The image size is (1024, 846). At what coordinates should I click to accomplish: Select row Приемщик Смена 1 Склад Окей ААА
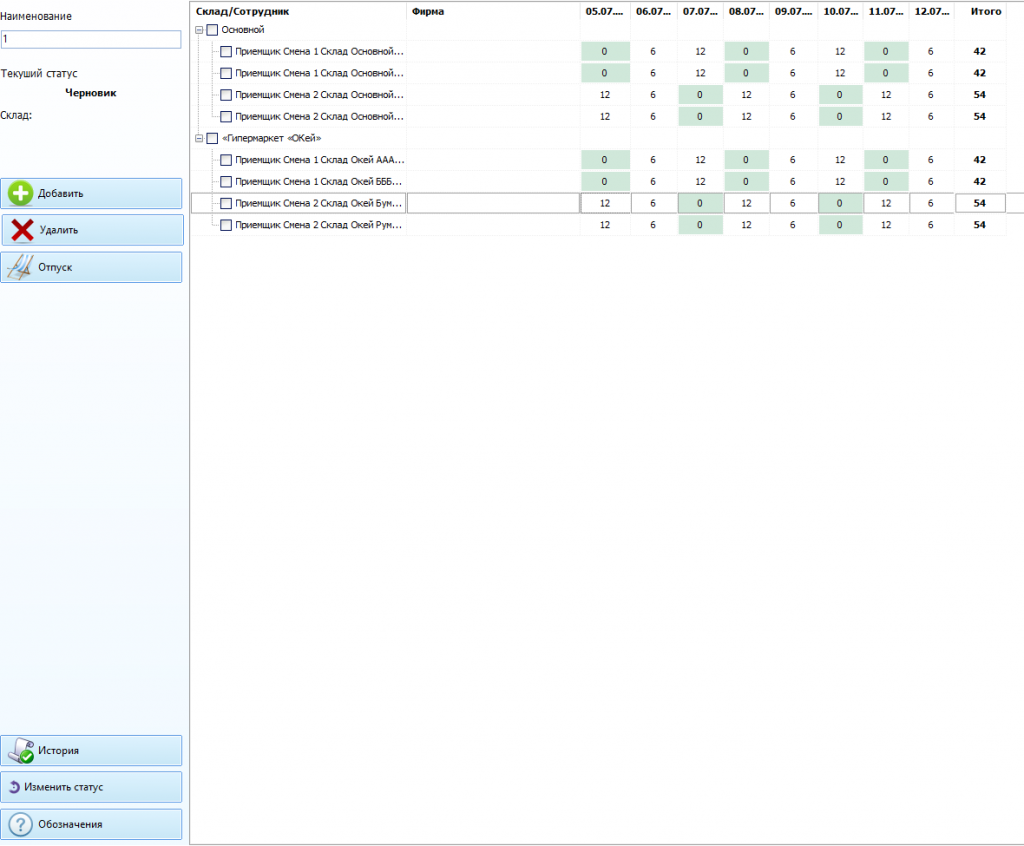pyautogui.click(x=319, y=159)
